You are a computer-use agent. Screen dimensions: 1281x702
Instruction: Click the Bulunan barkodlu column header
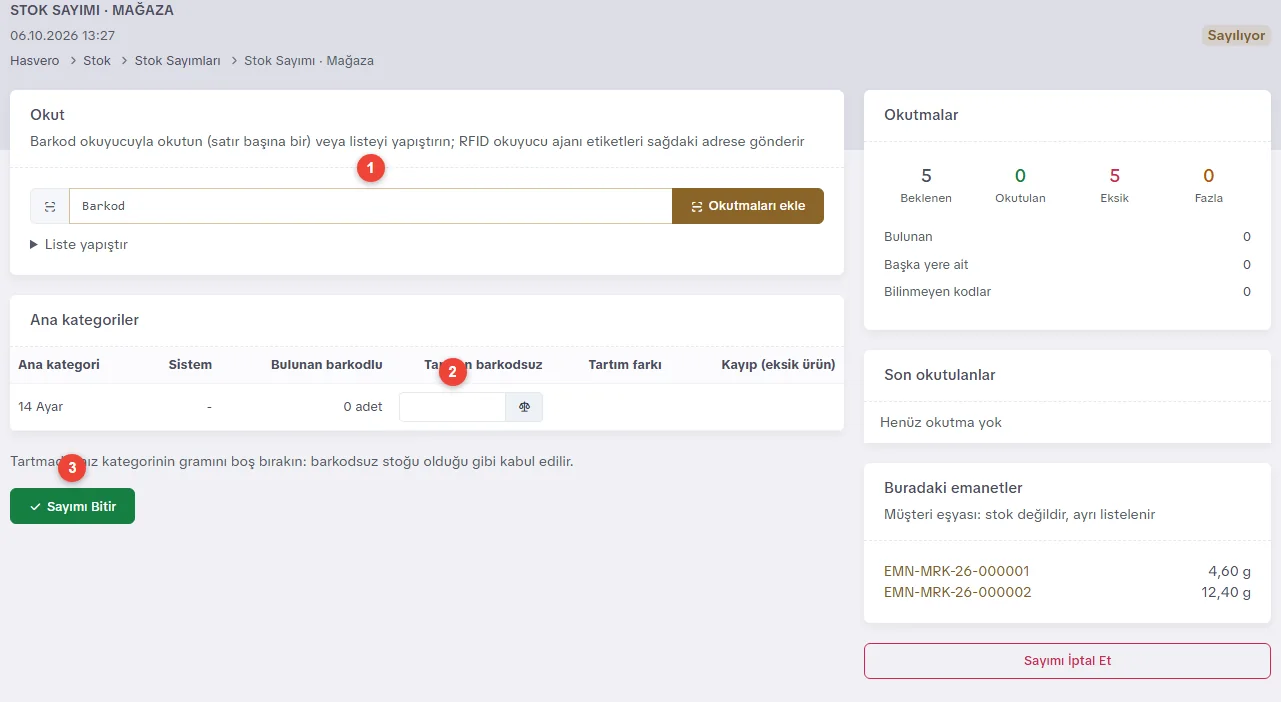coord(327,365)
